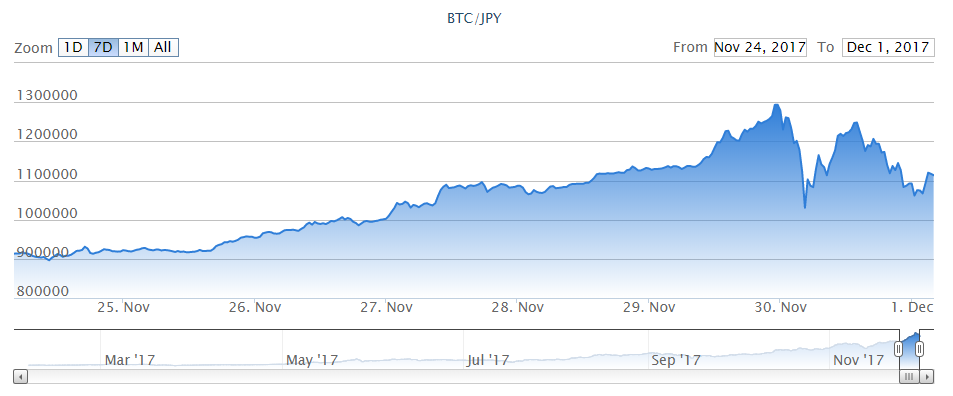Click the scrollbar thumb grip
The image size is (953, 396).
pyautogui.click(x=909, y=377)
